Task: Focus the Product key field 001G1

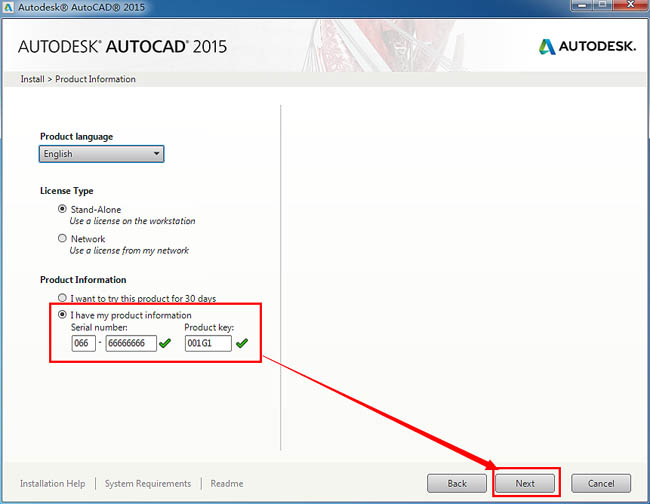Action: click(x=208, y=343)
